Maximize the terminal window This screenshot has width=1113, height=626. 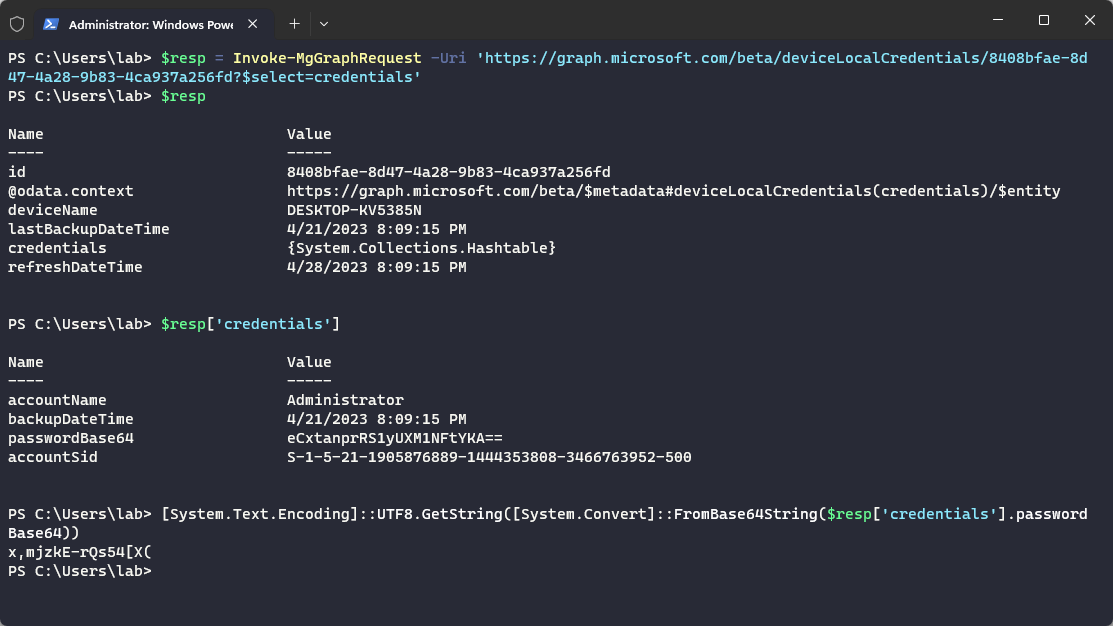tap(1043, 20)
